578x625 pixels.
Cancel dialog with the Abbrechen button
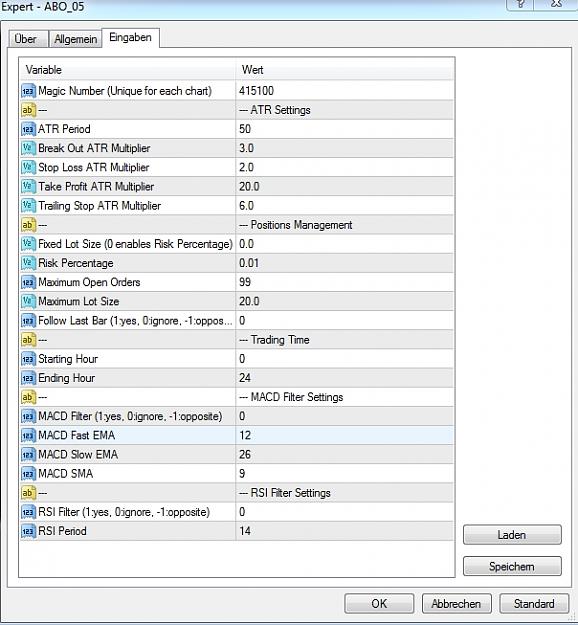(456, 603)
